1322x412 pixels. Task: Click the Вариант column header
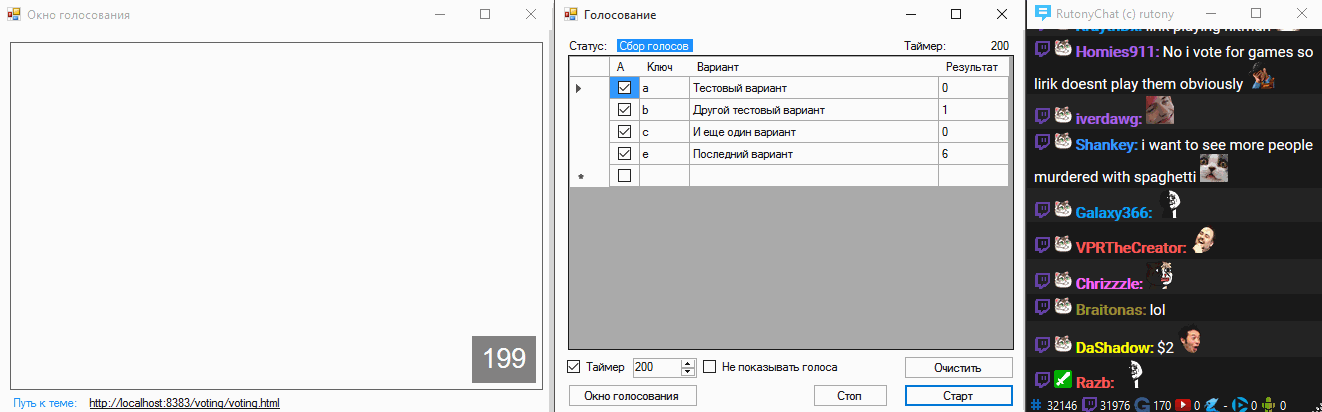click(813, 67)
